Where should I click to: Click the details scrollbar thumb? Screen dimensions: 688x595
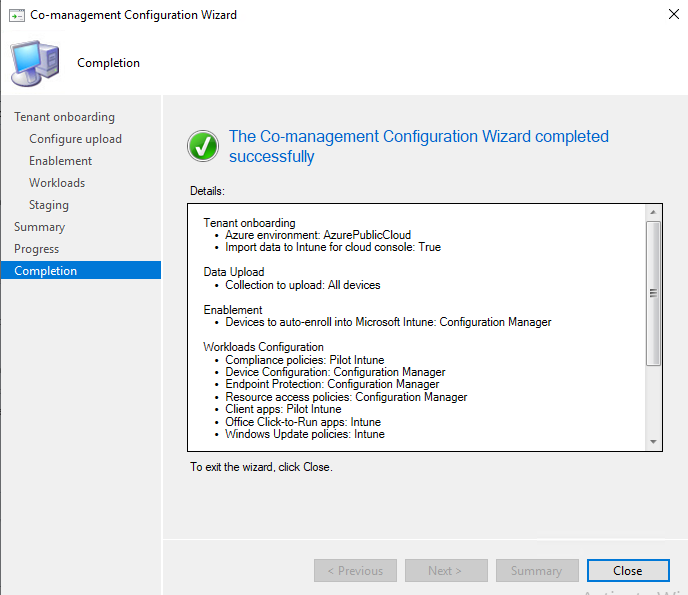(653, 292)
